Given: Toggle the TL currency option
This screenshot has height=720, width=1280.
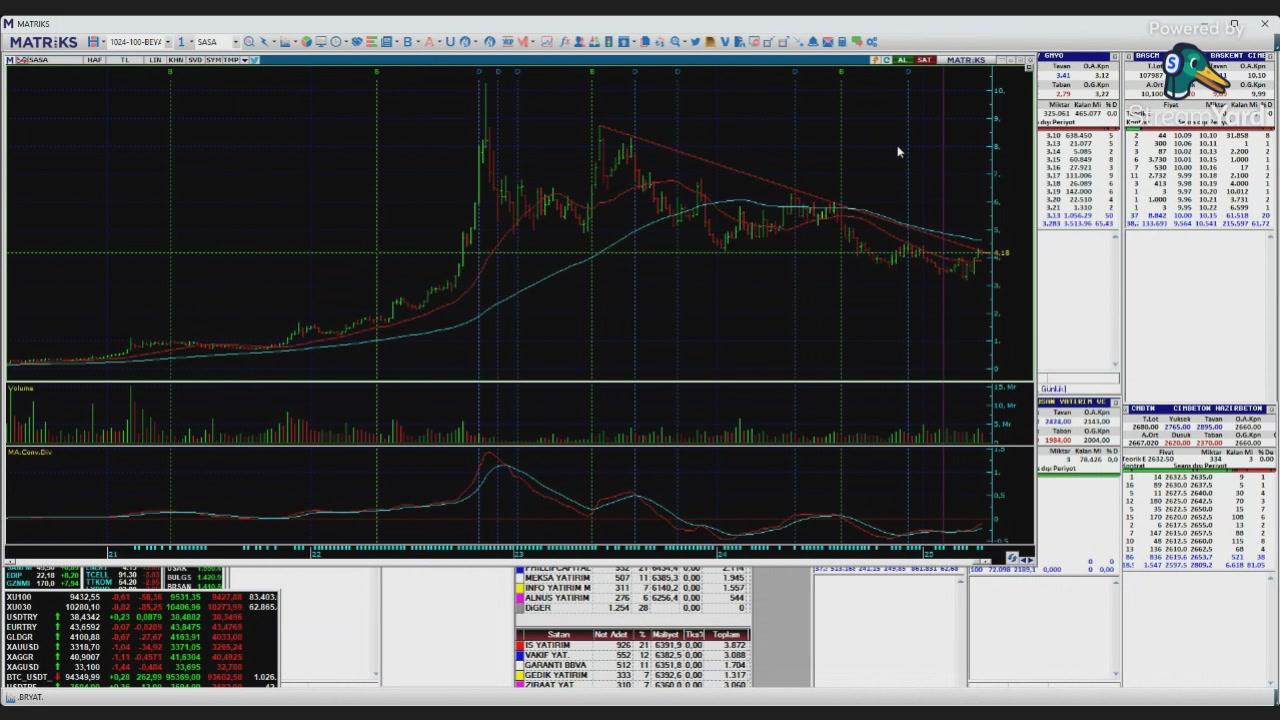Looking at the screenshot, I should point(125,60).
